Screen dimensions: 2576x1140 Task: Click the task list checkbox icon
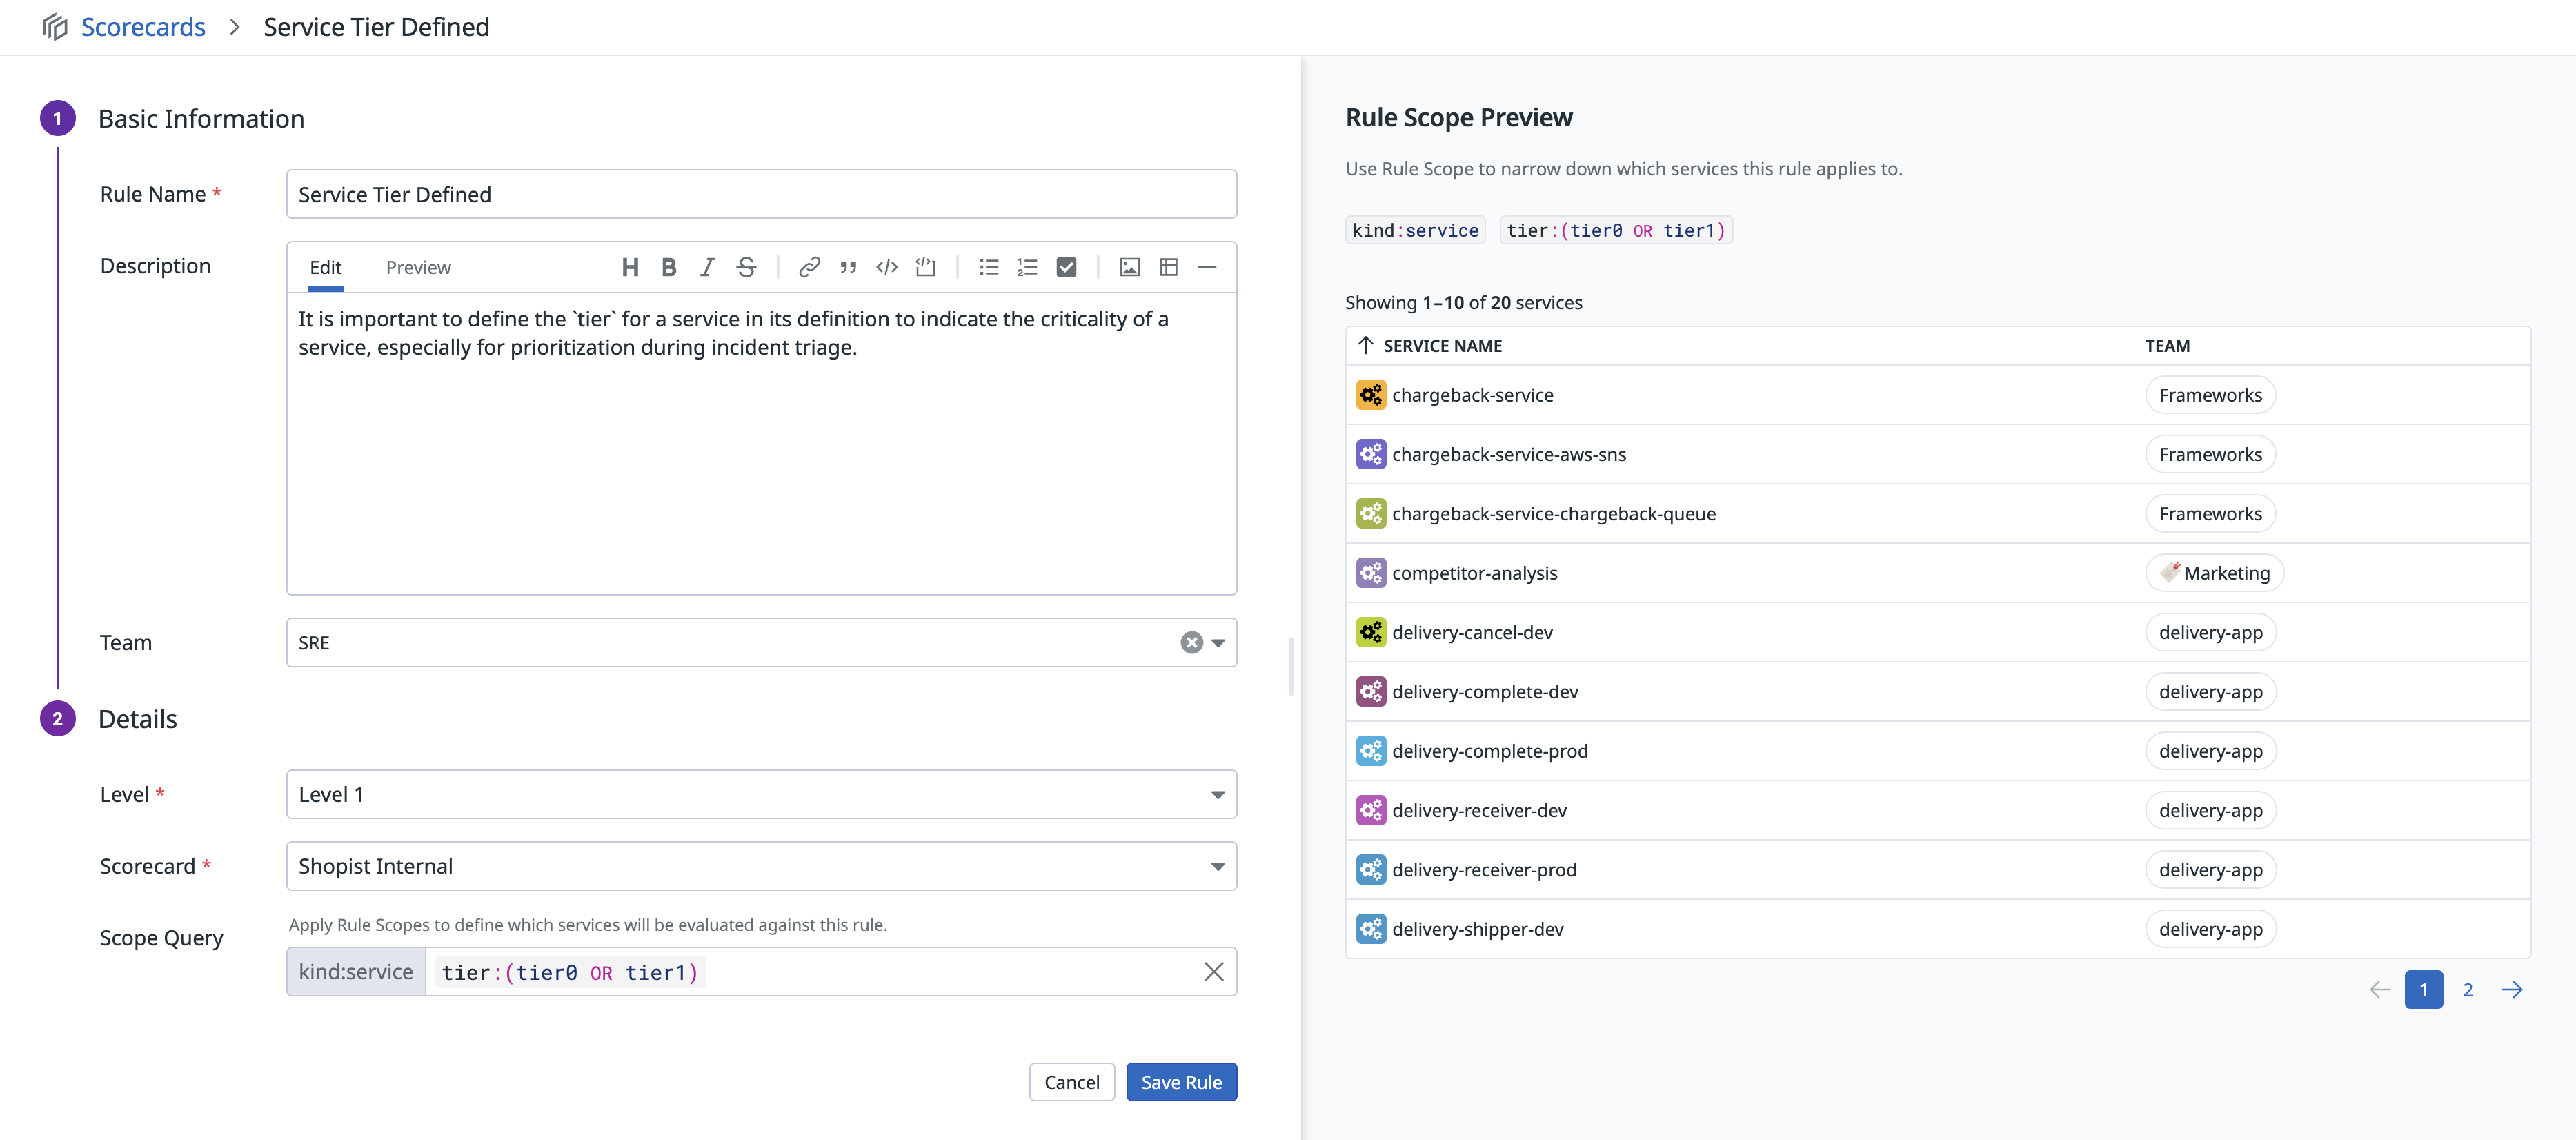coord(1066,267)
